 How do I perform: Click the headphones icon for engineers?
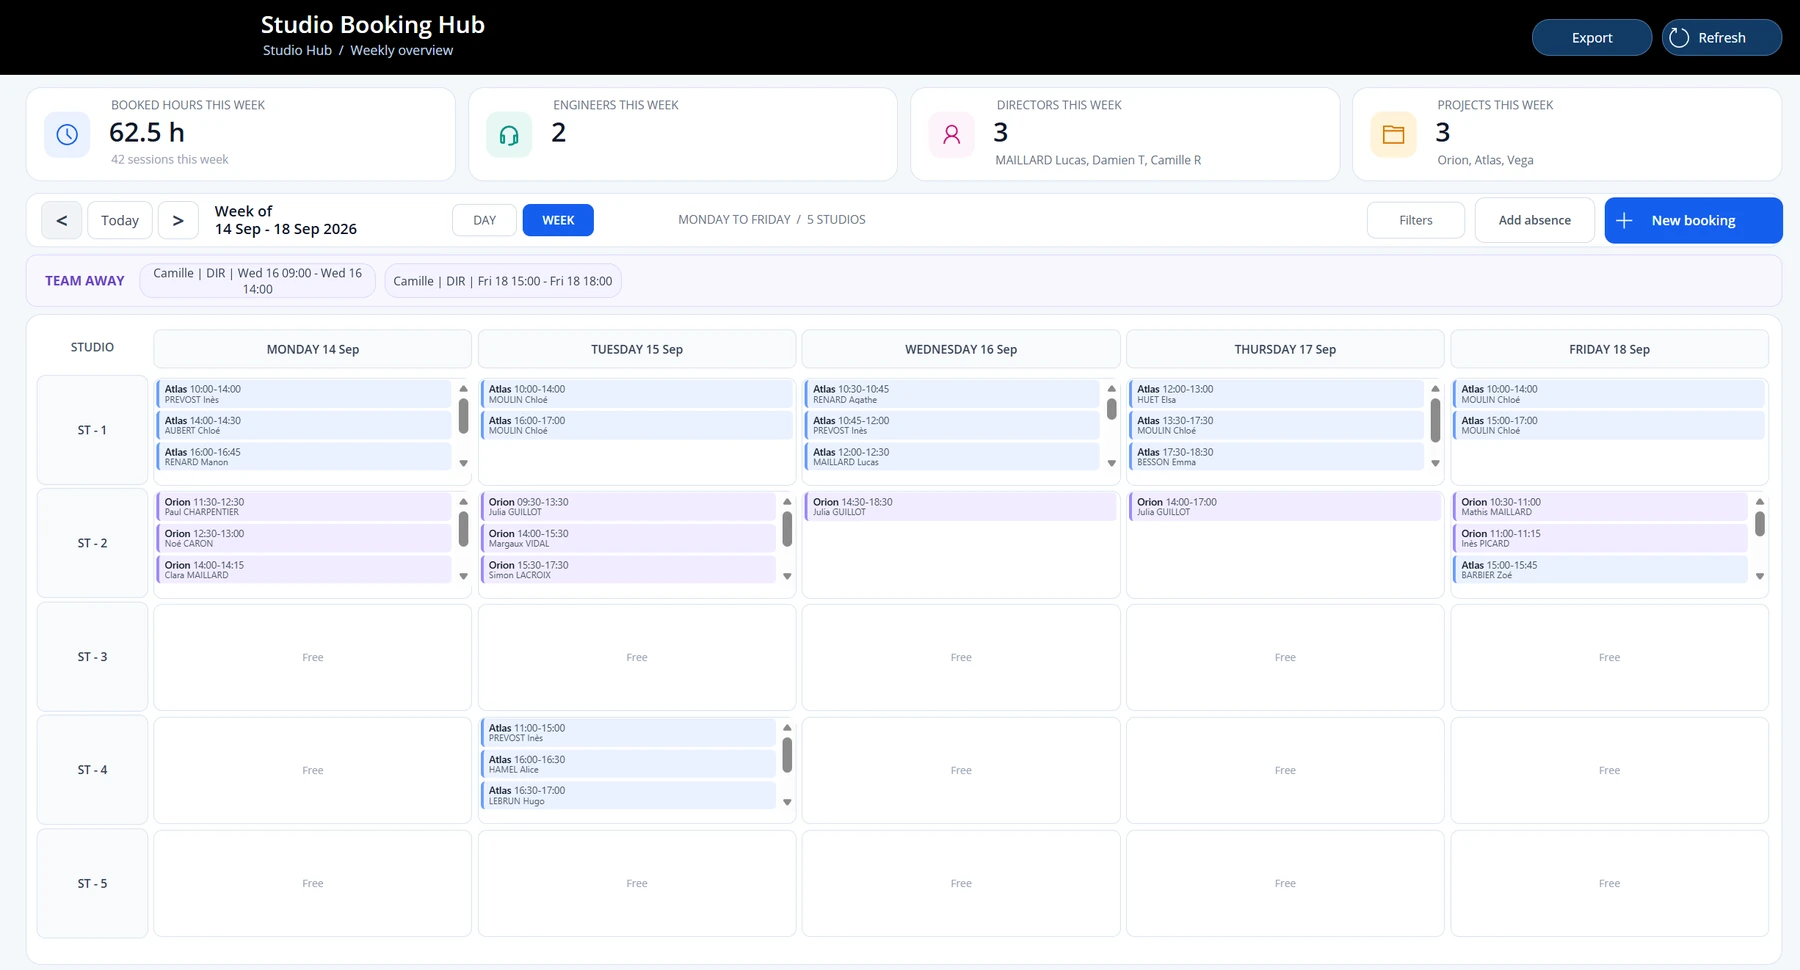509,134
